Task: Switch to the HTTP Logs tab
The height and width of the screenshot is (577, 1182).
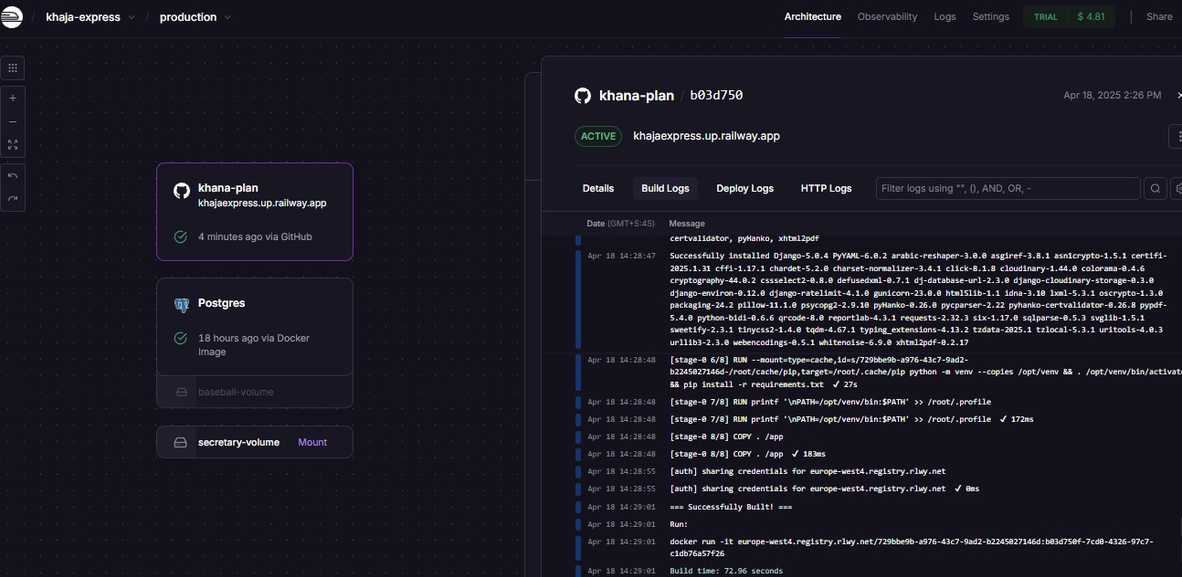Action: pyautogui.click(x=825, y=188)
